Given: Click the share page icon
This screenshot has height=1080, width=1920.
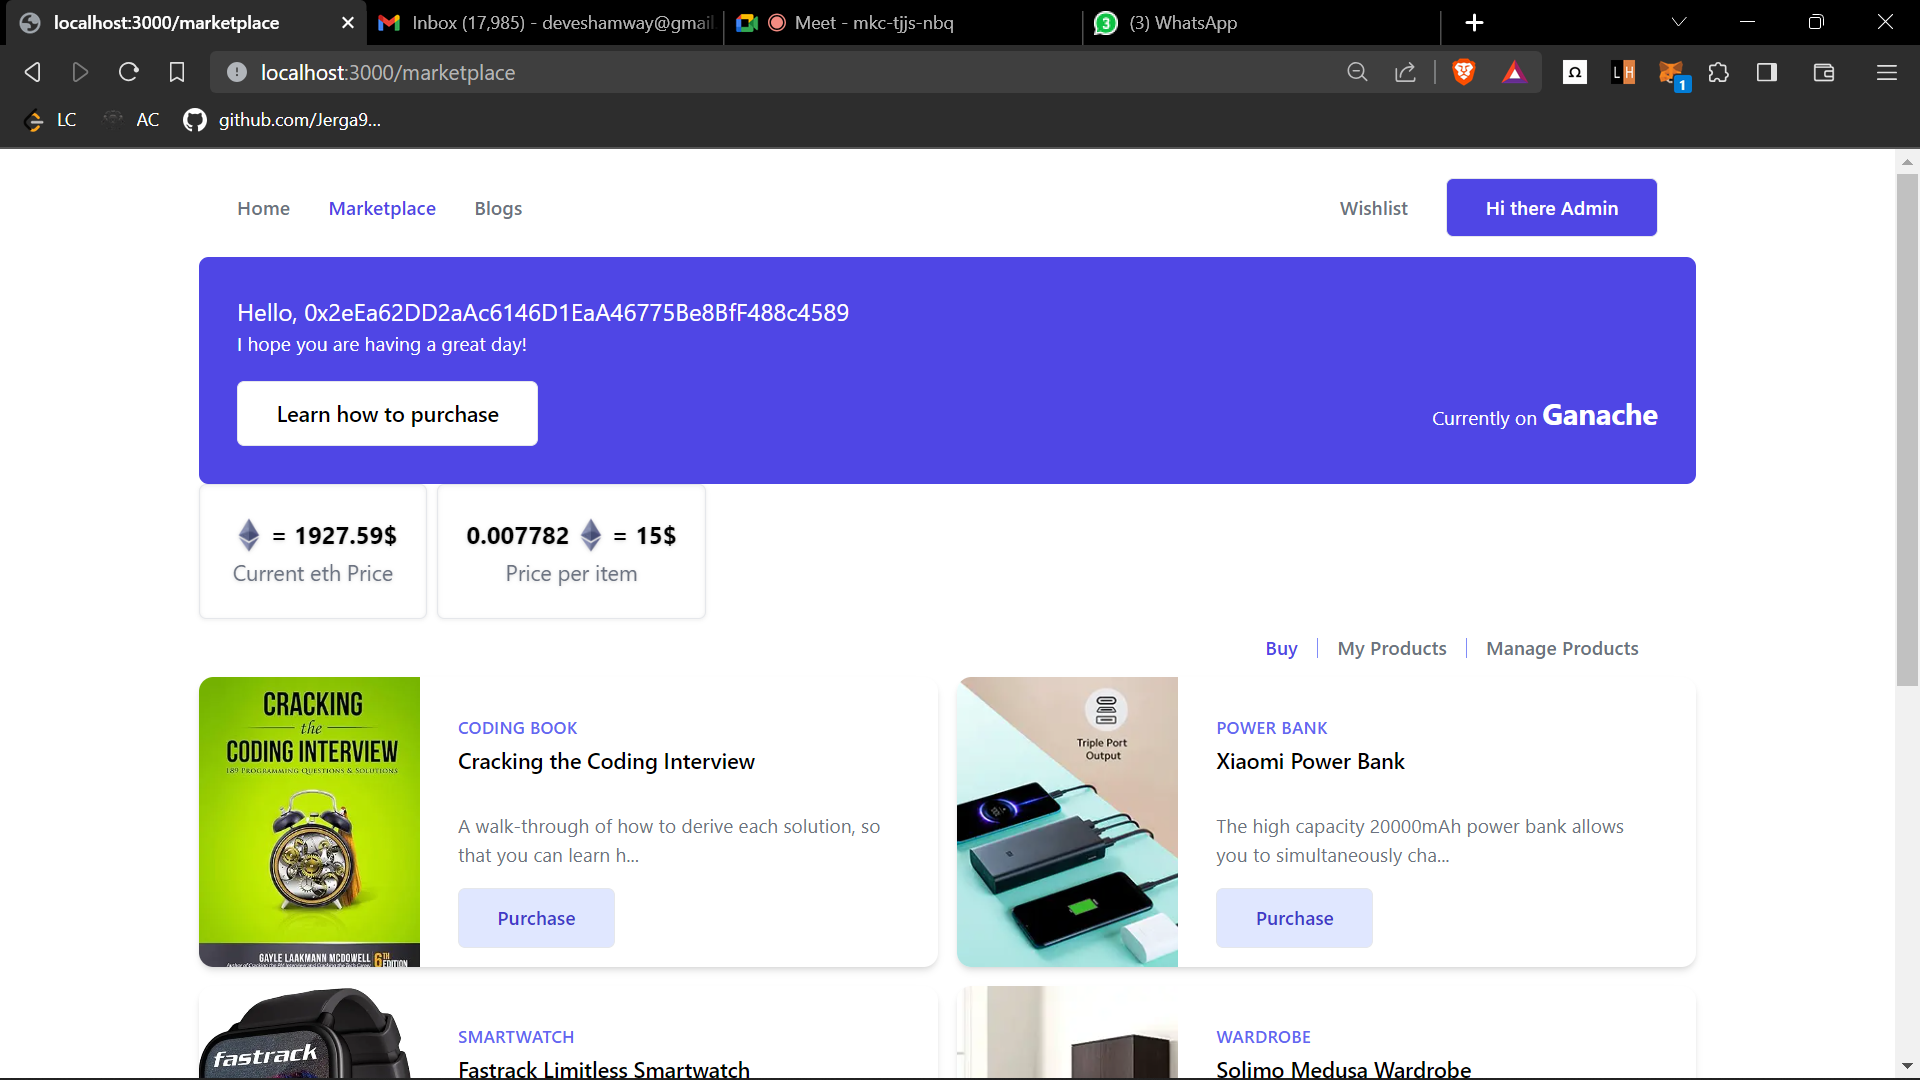Looking at the screenshot, I should [1405, 72].
